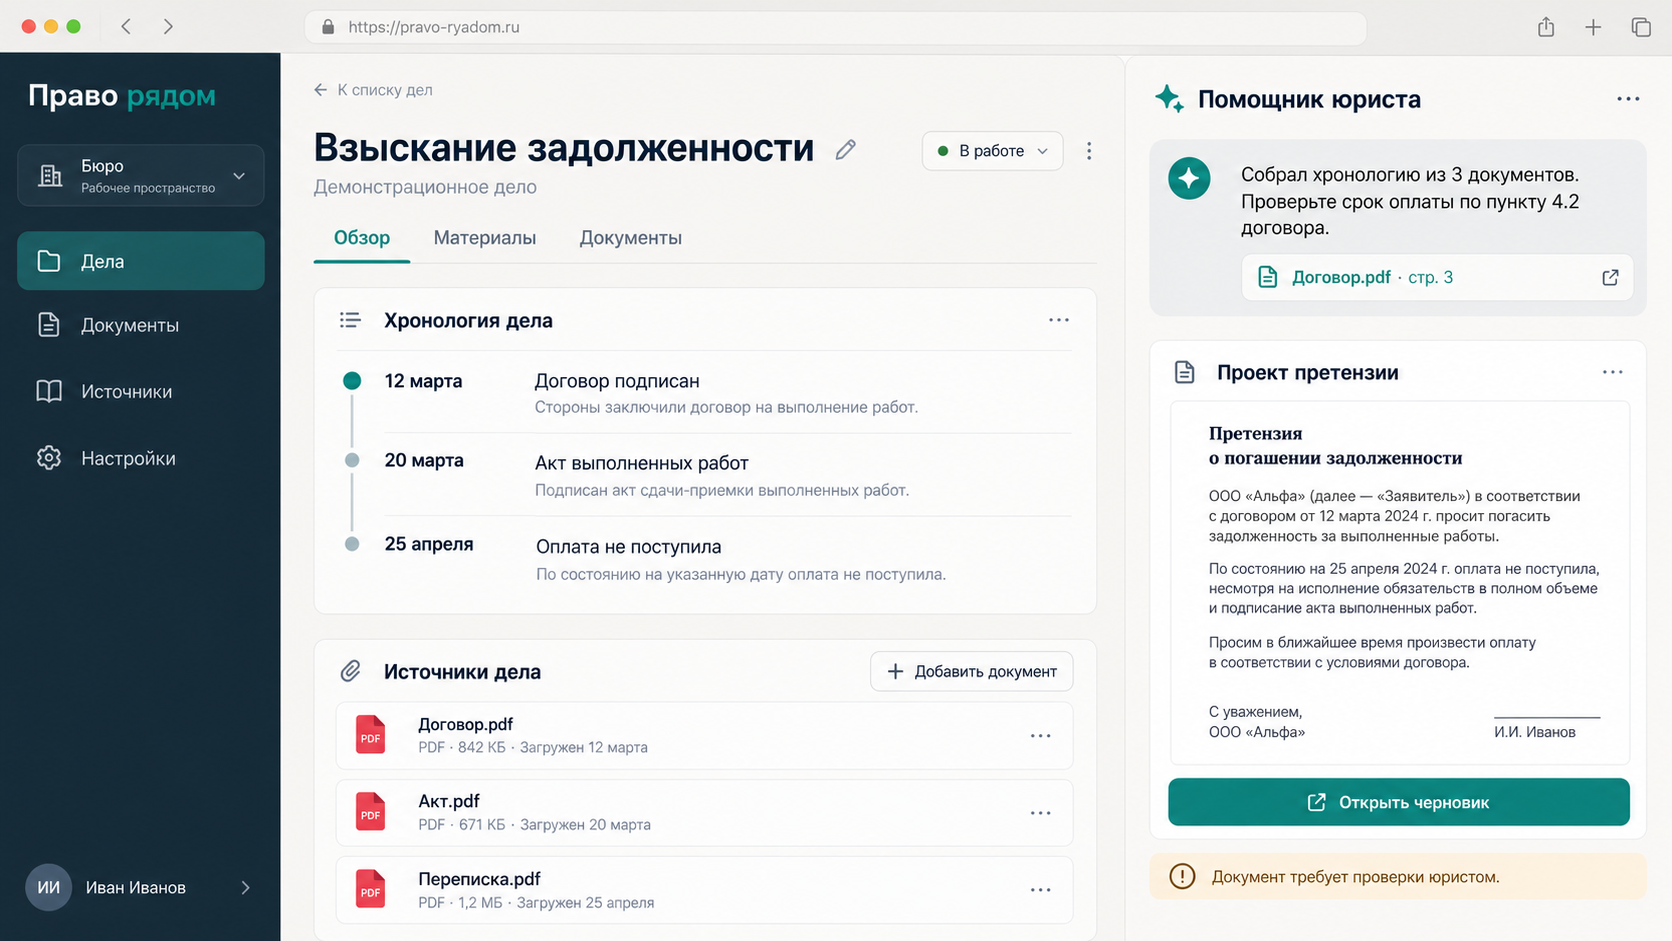Click the Открыть черновик button
The width and height of the screenshot is (1672, 941).
tap(1399, 802)
